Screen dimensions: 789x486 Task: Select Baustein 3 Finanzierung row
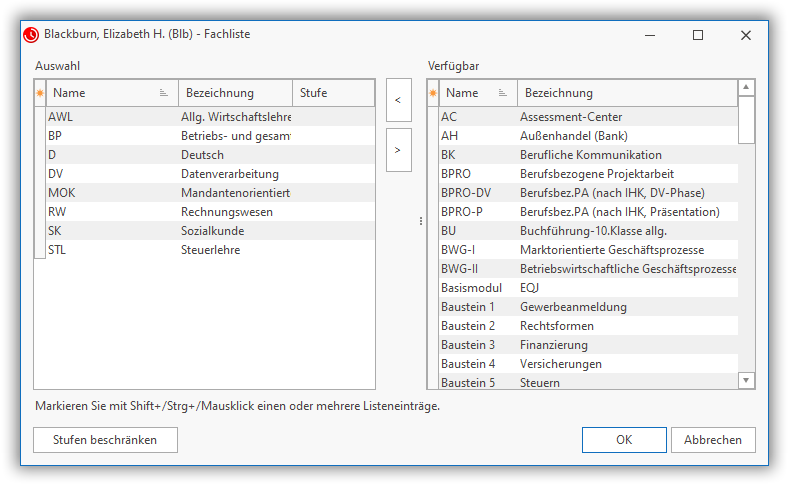[588, 345]
